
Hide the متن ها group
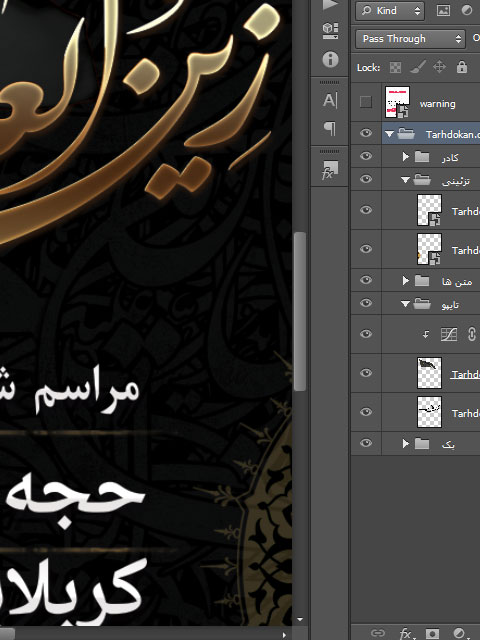(366, 280)
